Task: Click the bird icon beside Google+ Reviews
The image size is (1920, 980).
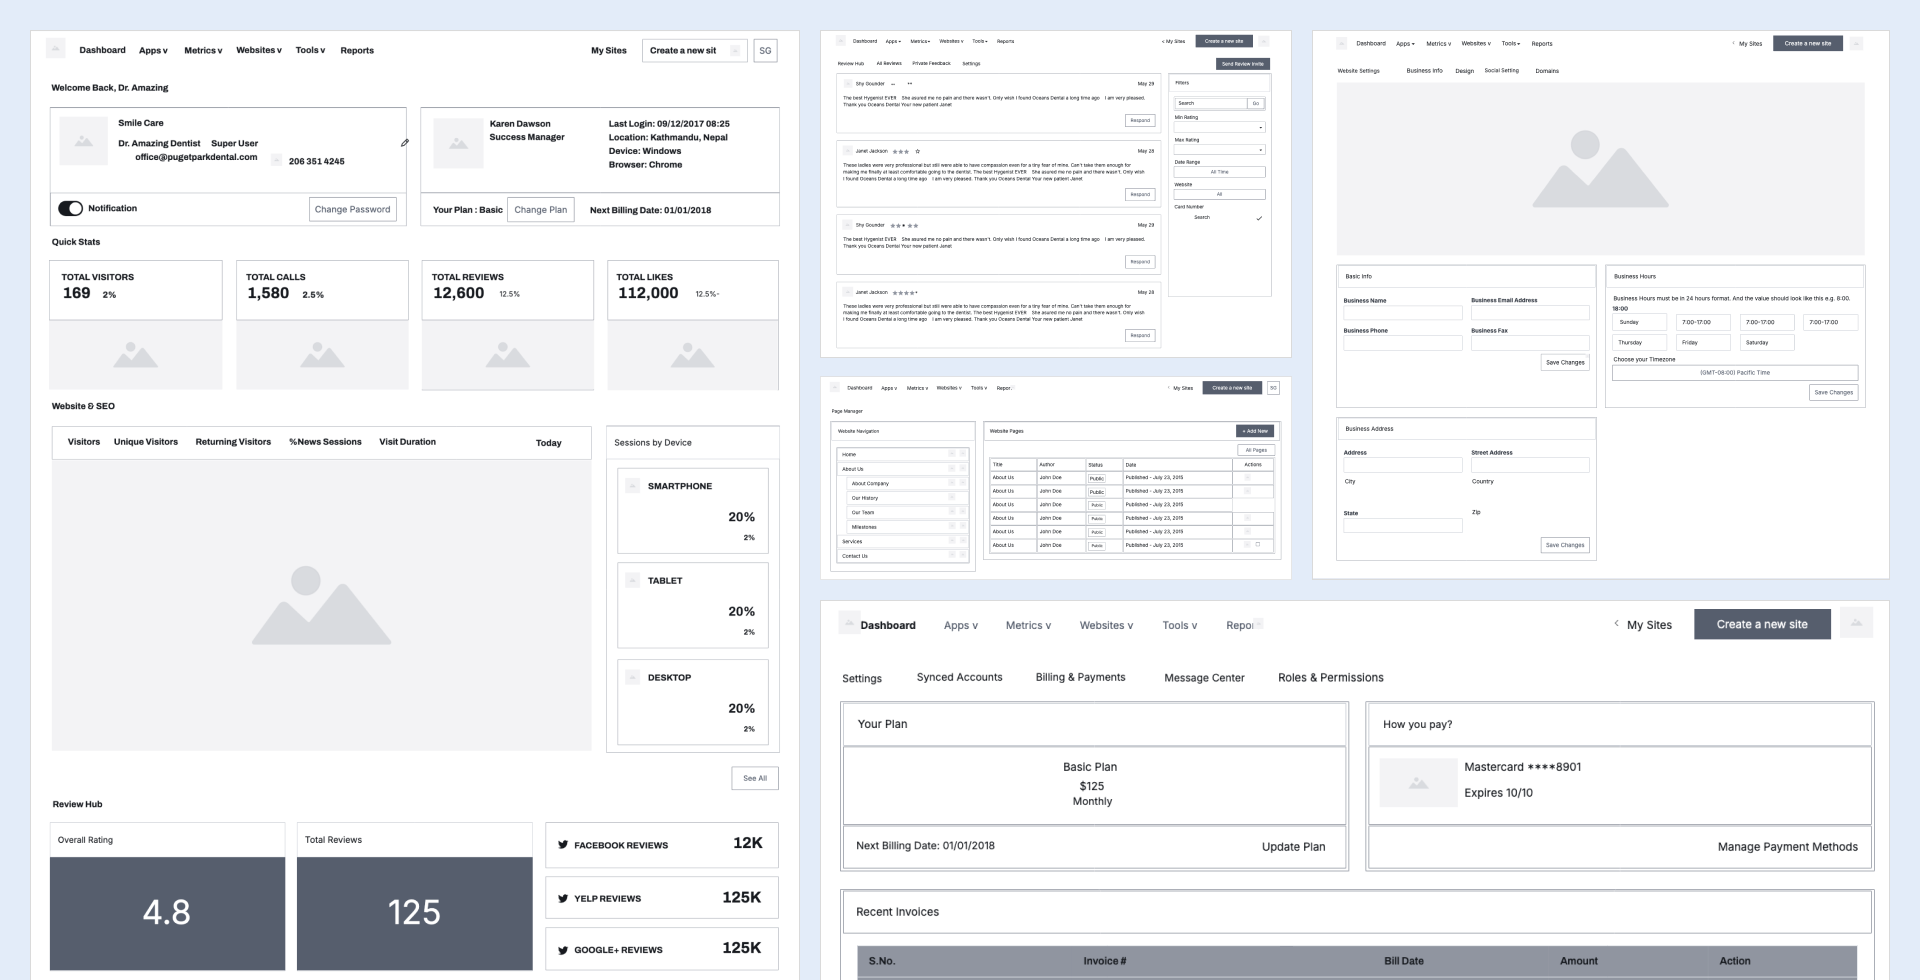Action: (x=563, y=950)
